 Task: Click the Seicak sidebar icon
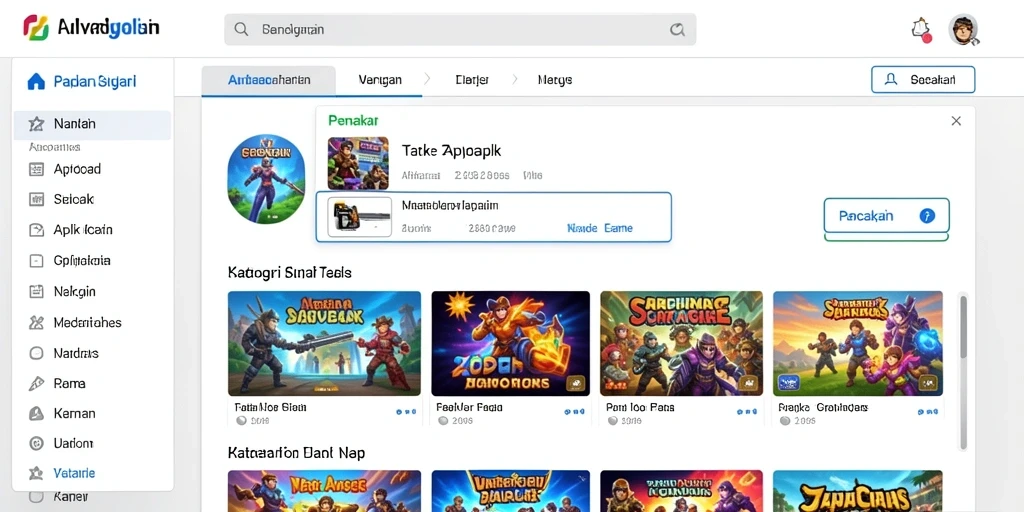pyautogui.click(x=37, y=200)
